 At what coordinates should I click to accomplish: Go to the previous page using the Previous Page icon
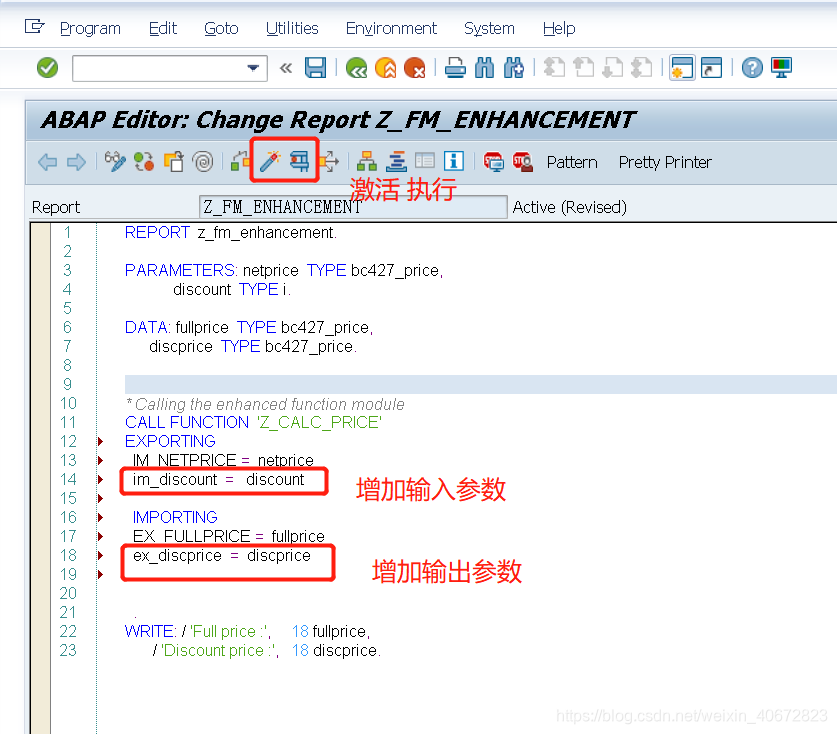(583, 68)
